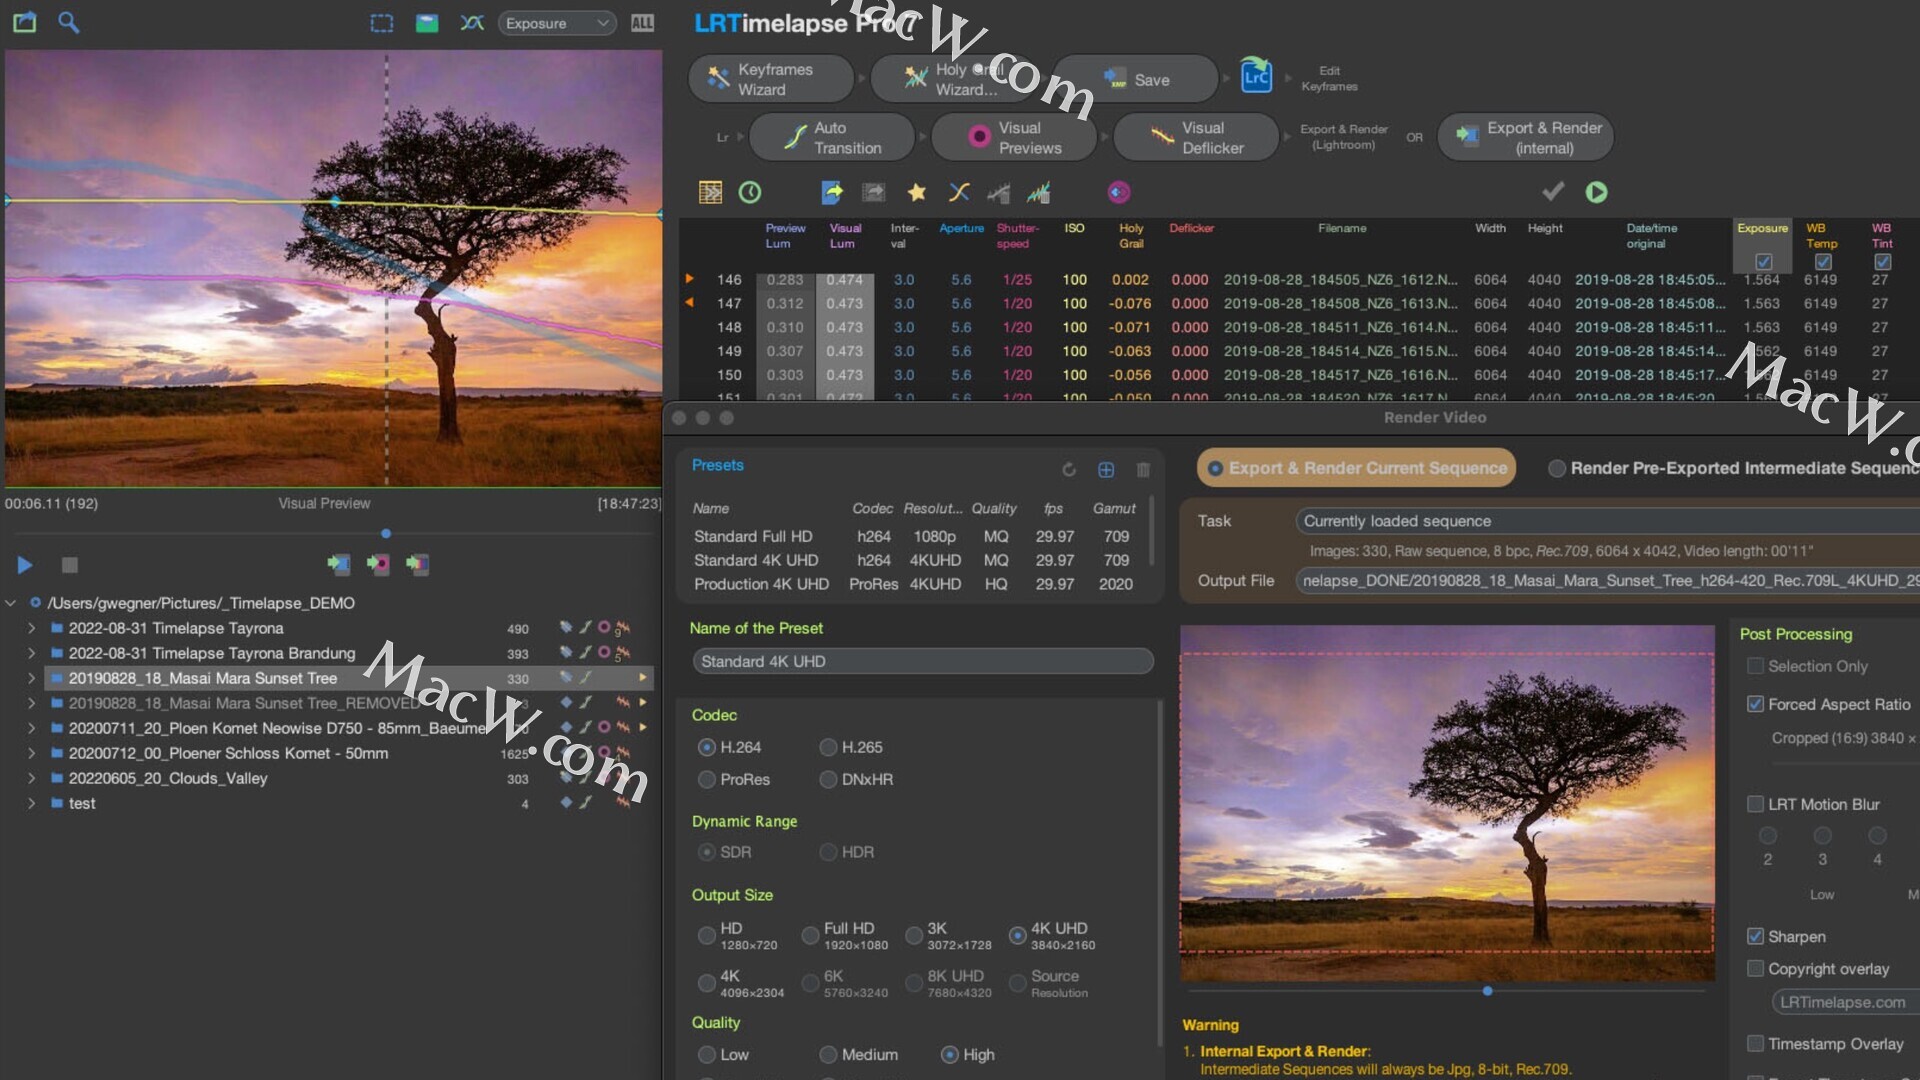Expand the Ploener Schloss Komet 50mm folder
The height and width of the screenshot is (1080, 1920).
31,753
